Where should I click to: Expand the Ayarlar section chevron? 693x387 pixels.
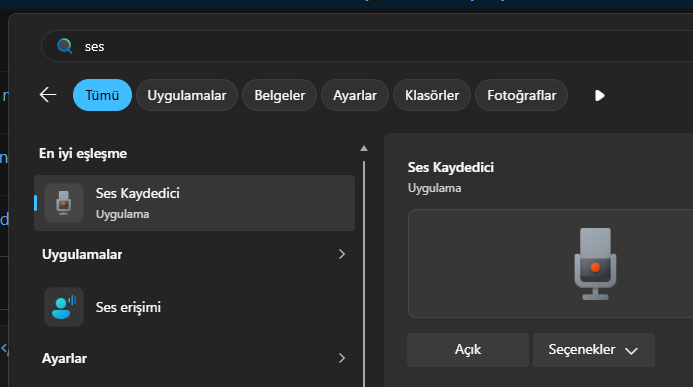click(342, 358)
